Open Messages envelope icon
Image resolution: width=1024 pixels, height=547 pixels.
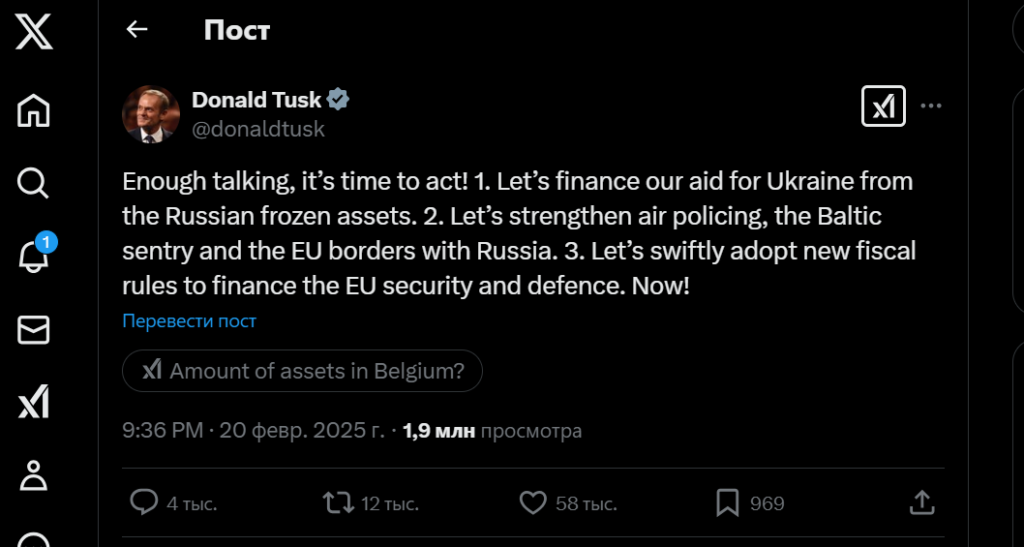coord(34,330)
